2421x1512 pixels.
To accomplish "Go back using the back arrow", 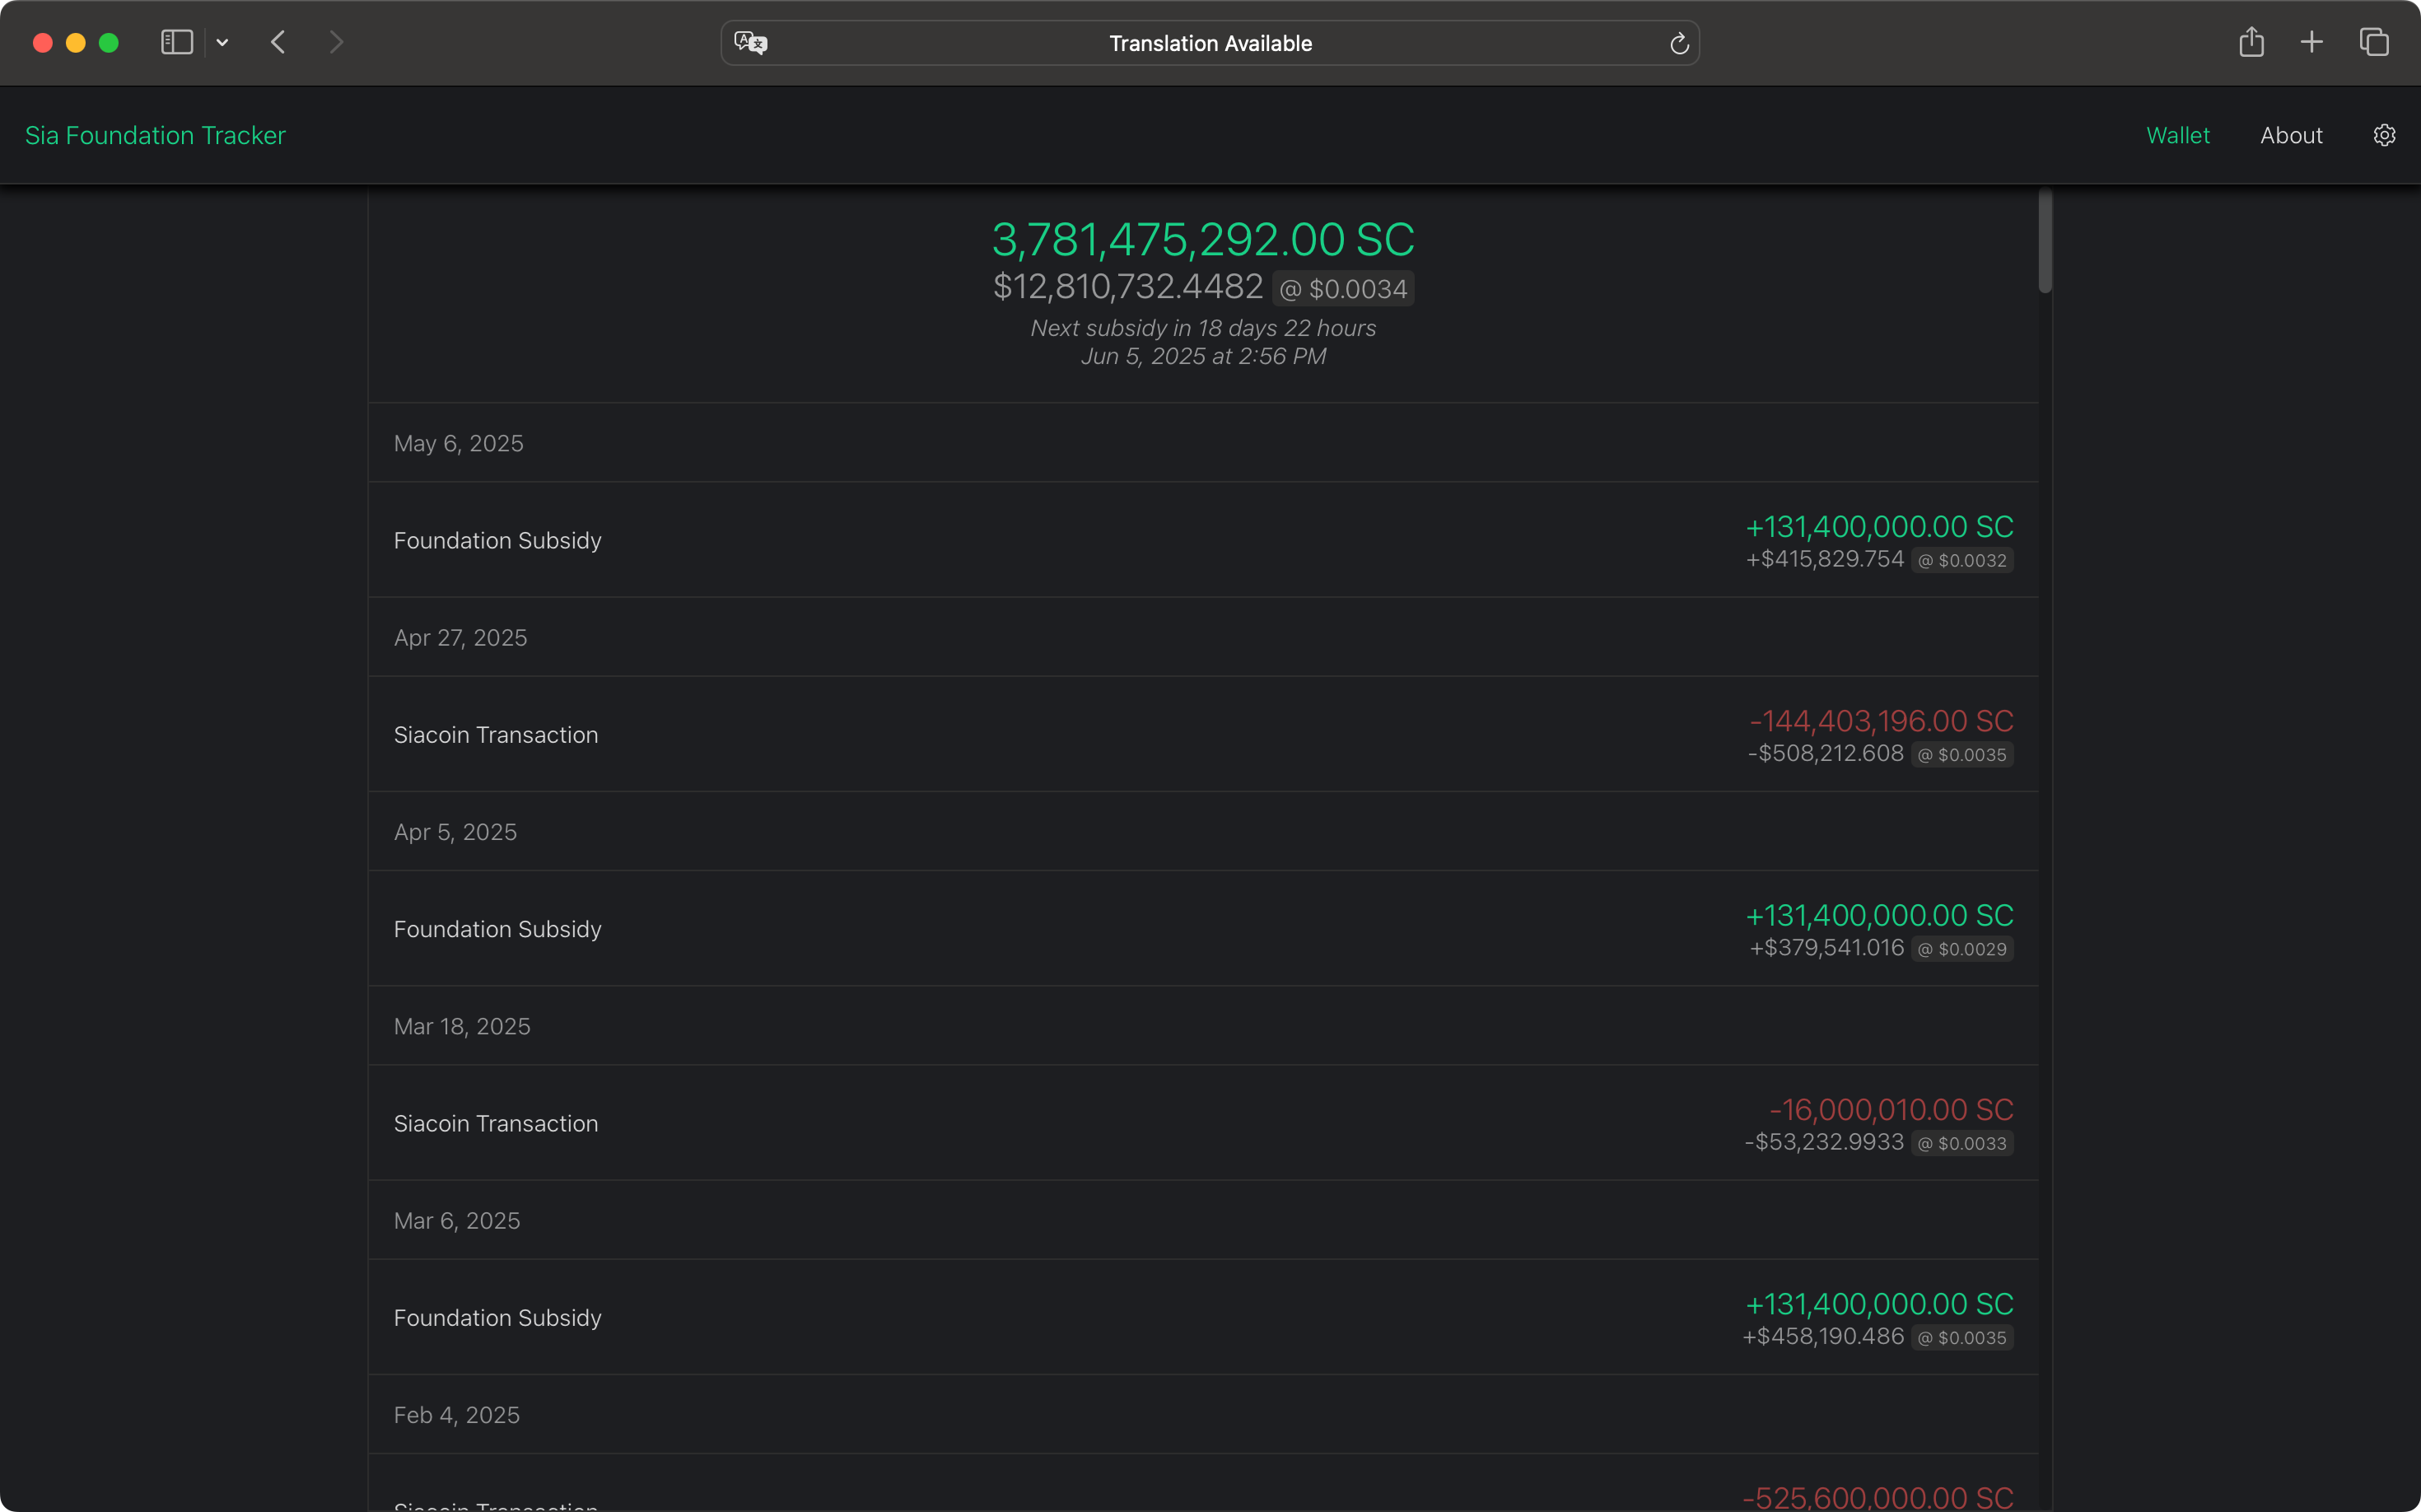I will (279, 42).
